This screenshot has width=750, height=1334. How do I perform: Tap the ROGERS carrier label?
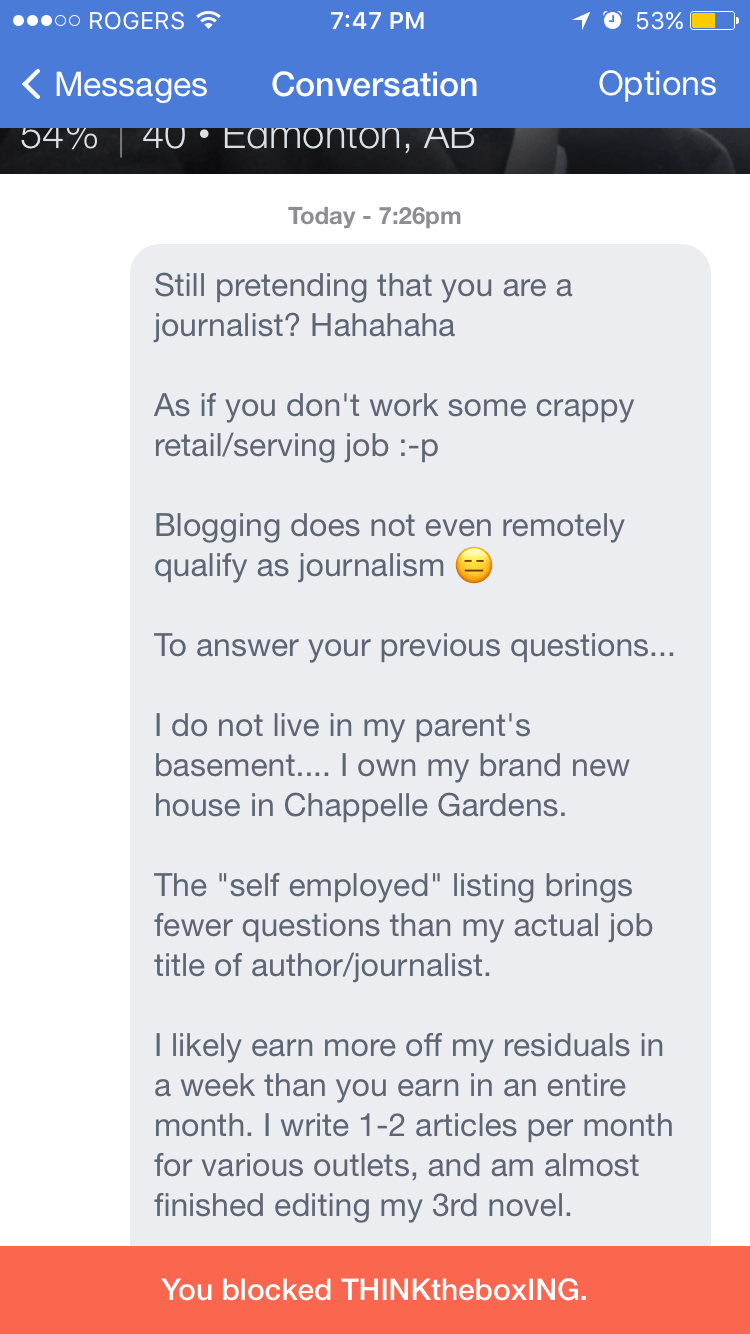tap(137, 20)
